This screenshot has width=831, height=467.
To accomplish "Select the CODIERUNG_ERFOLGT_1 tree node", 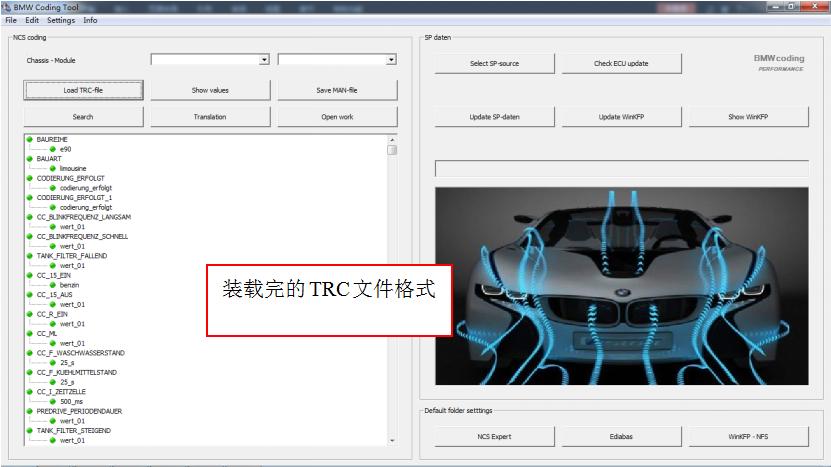I will tap(74, 198).
